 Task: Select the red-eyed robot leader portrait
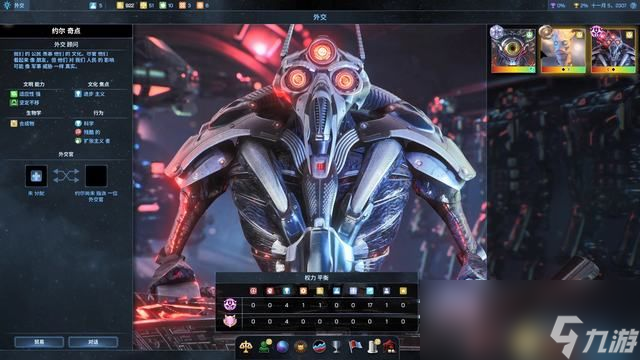[613, 49]
